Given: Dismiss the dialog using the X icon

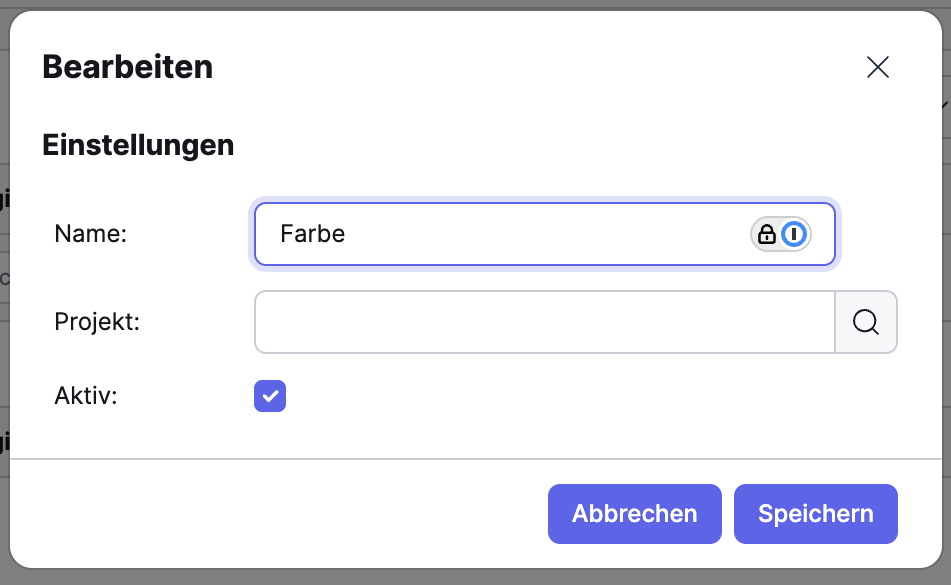Looking at the screenshot, I should pyautogui.click(x=878, y=67).
